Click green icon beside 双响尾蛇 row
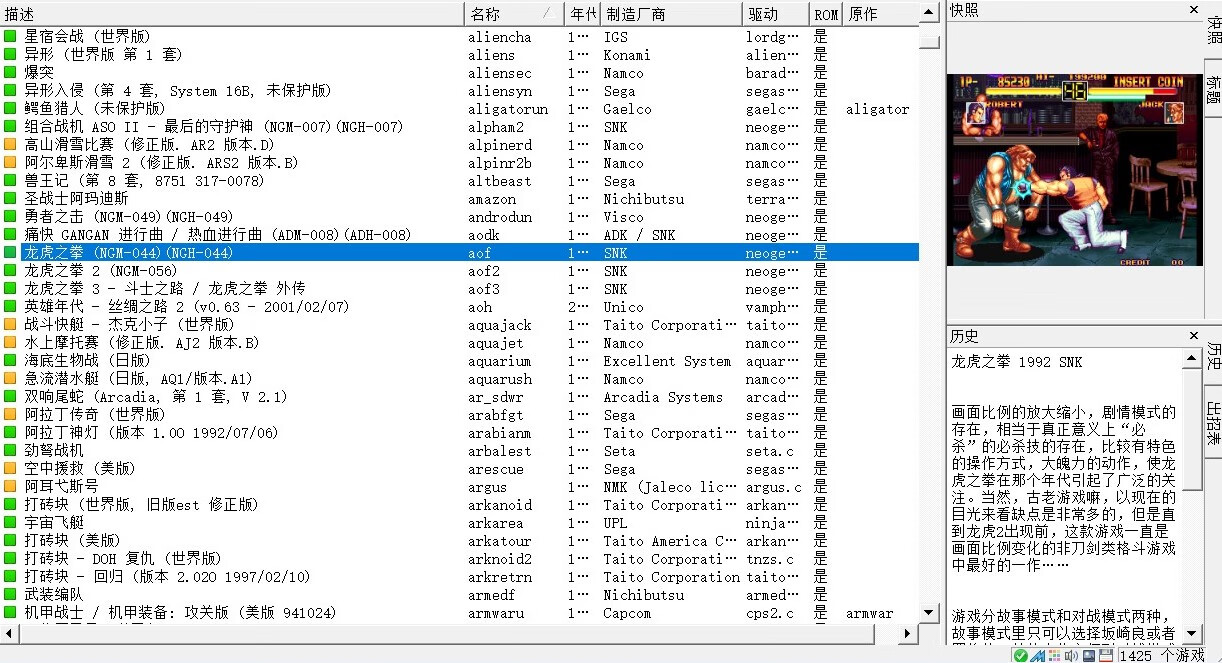Screen dimensions: 1222x663 (x=11, y=397)
